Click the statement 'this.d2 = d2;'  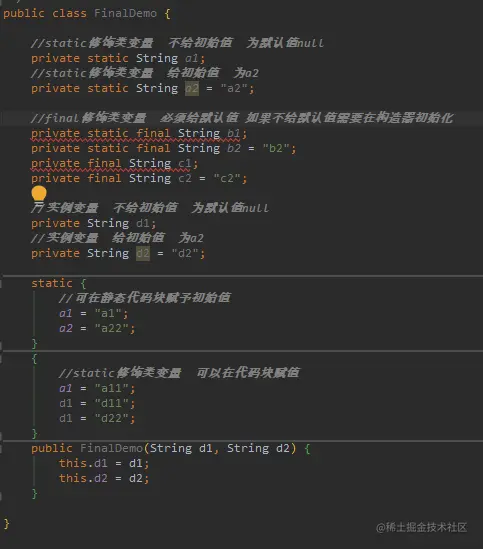click(104, 479)
